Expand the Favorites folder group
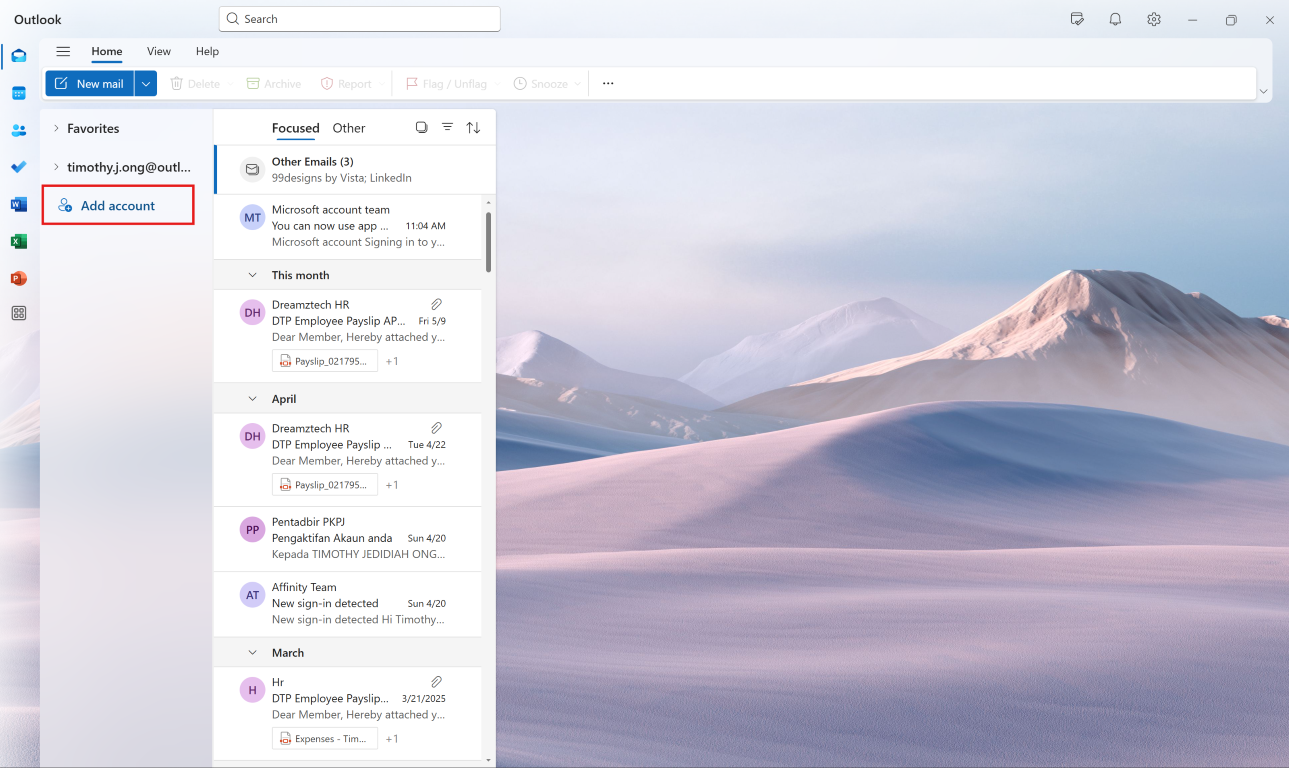The image size is (1289, 768). click(x=56, y=128)
